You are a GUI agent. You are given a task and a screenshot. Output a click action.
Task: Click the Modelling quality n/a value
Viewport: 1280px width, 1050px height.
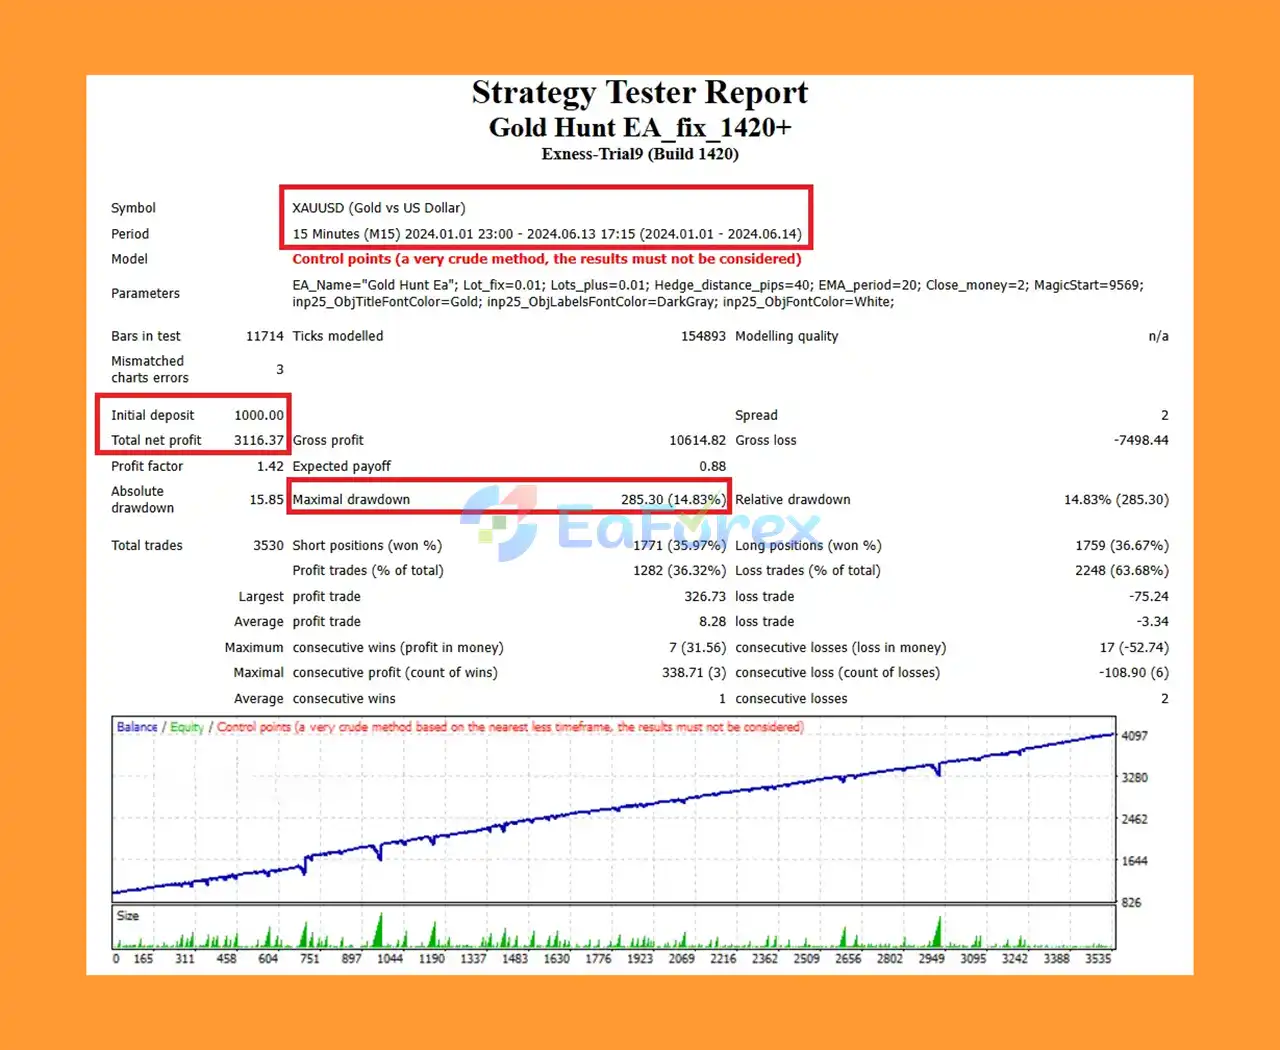(x=1158, y=336)
